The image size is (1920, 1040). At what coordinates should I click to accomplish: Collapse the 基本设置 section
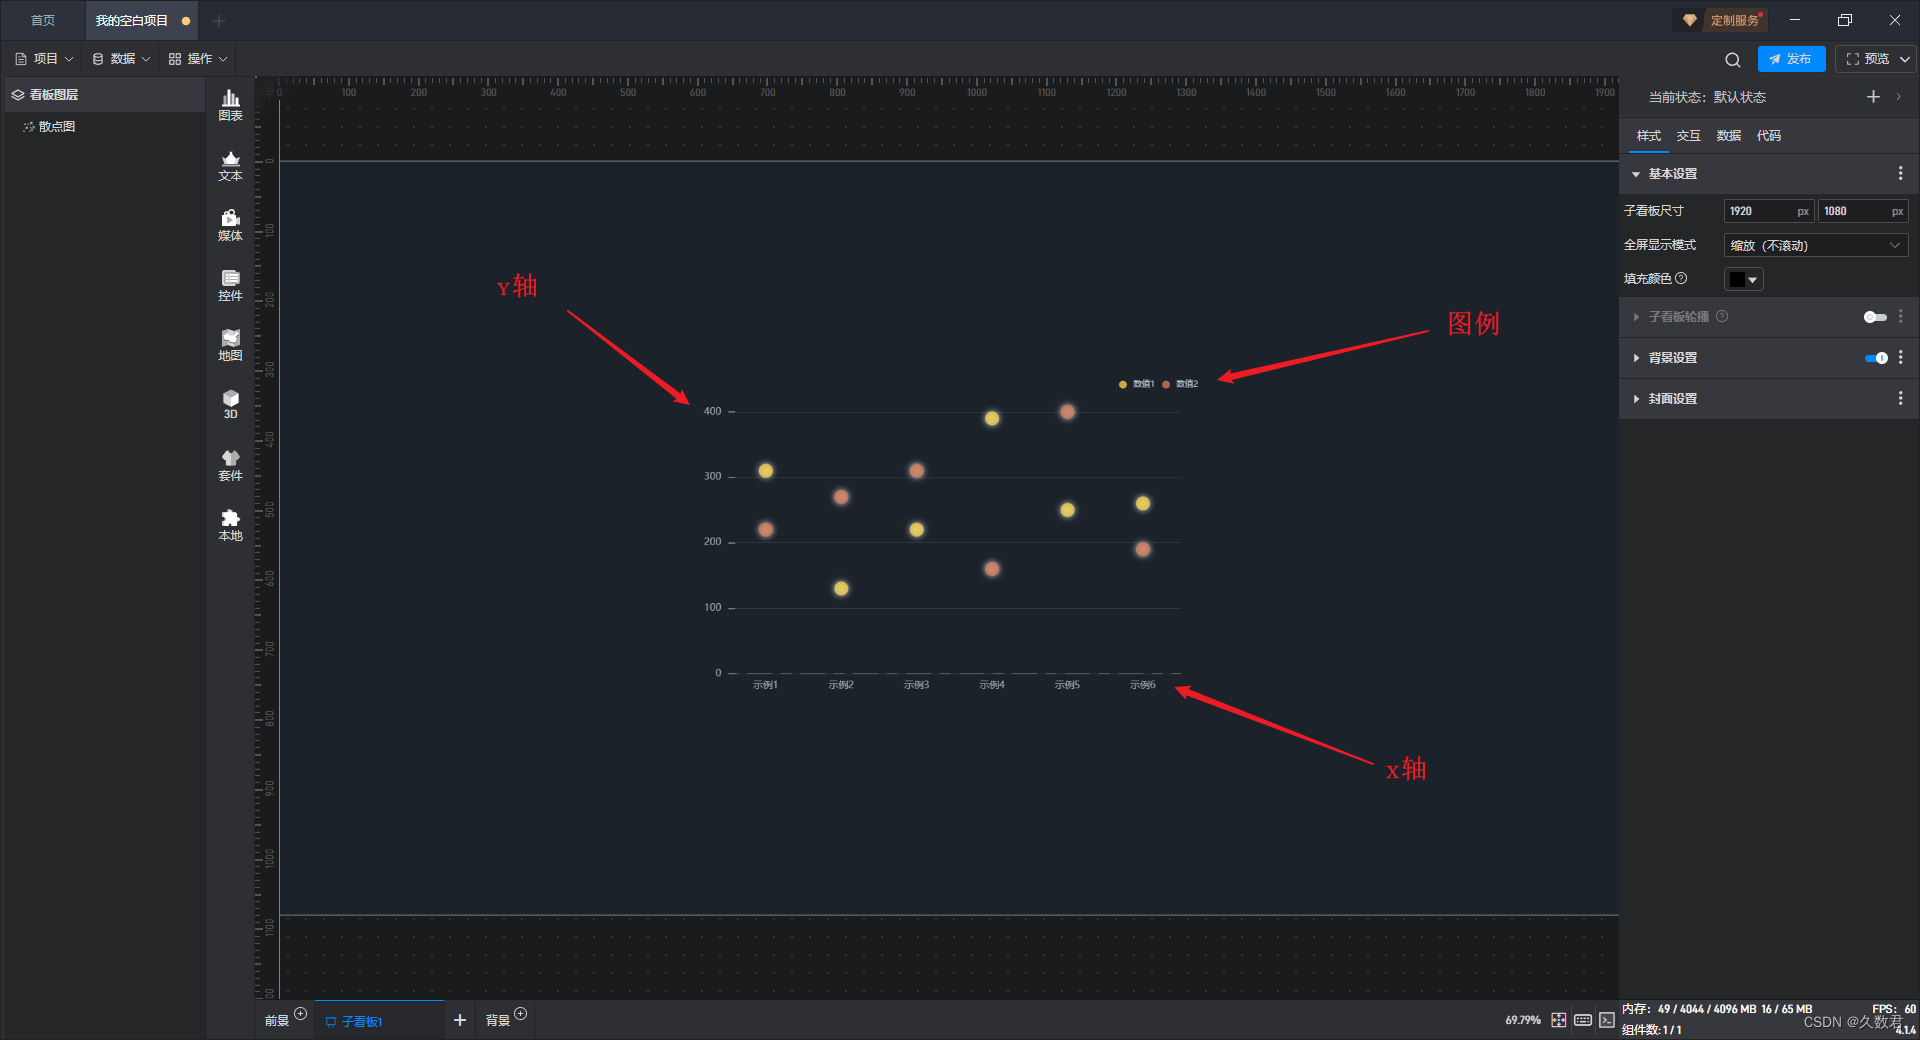(x=1636, y=174)
